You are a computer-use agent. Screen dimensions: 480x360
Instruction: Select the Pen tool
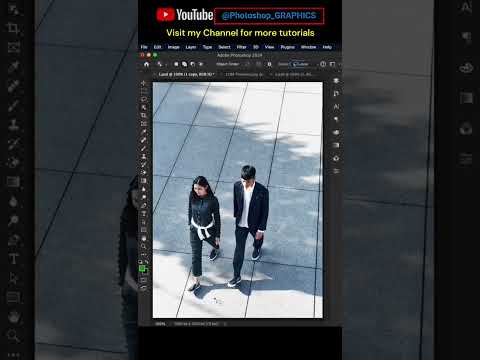click(x=144, y=205)
